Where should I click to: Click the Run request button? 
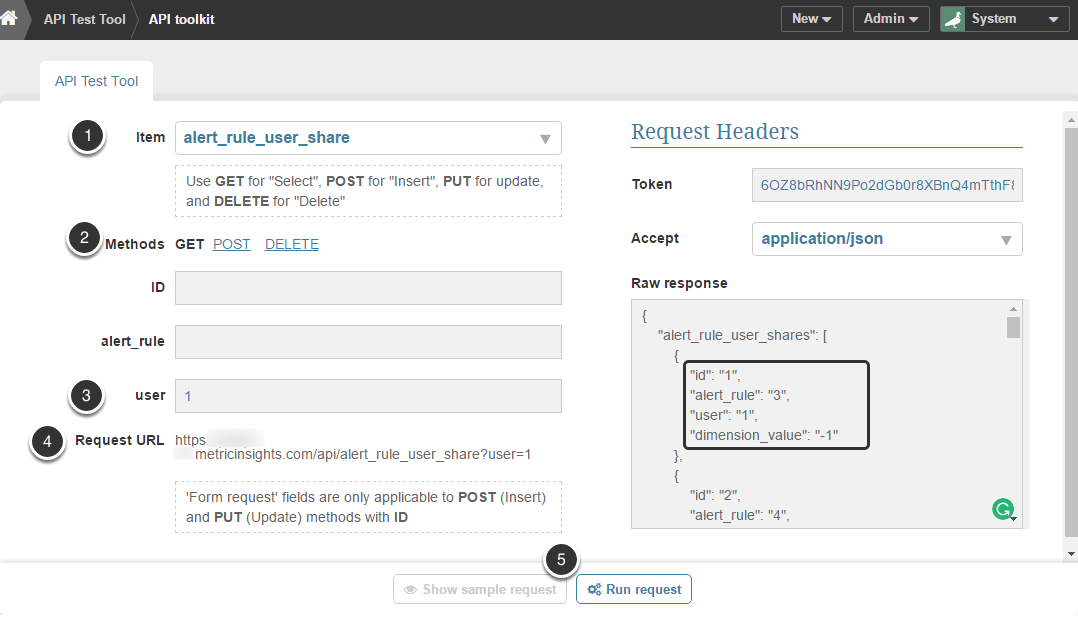point(634,590)
